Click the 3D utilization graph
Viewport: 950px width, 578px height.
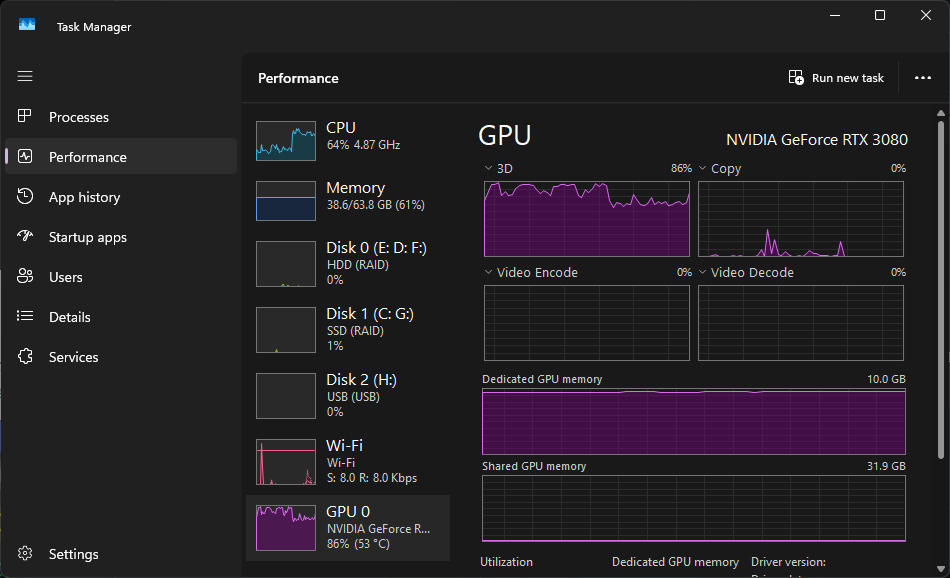(x=586, y=219)
